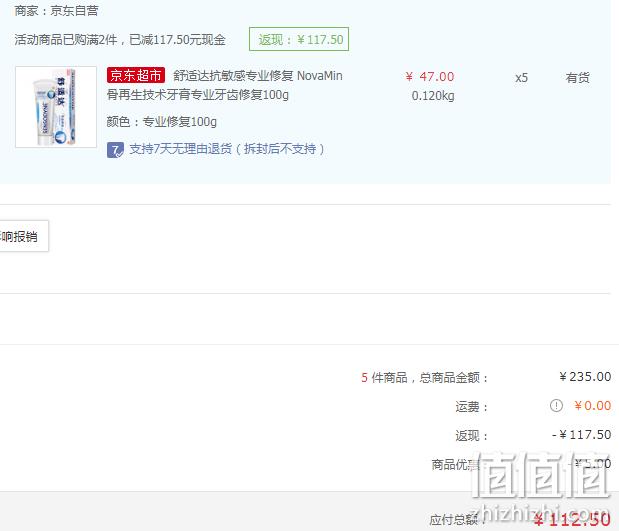Click the shipping fee info icon

coord(556,405)
